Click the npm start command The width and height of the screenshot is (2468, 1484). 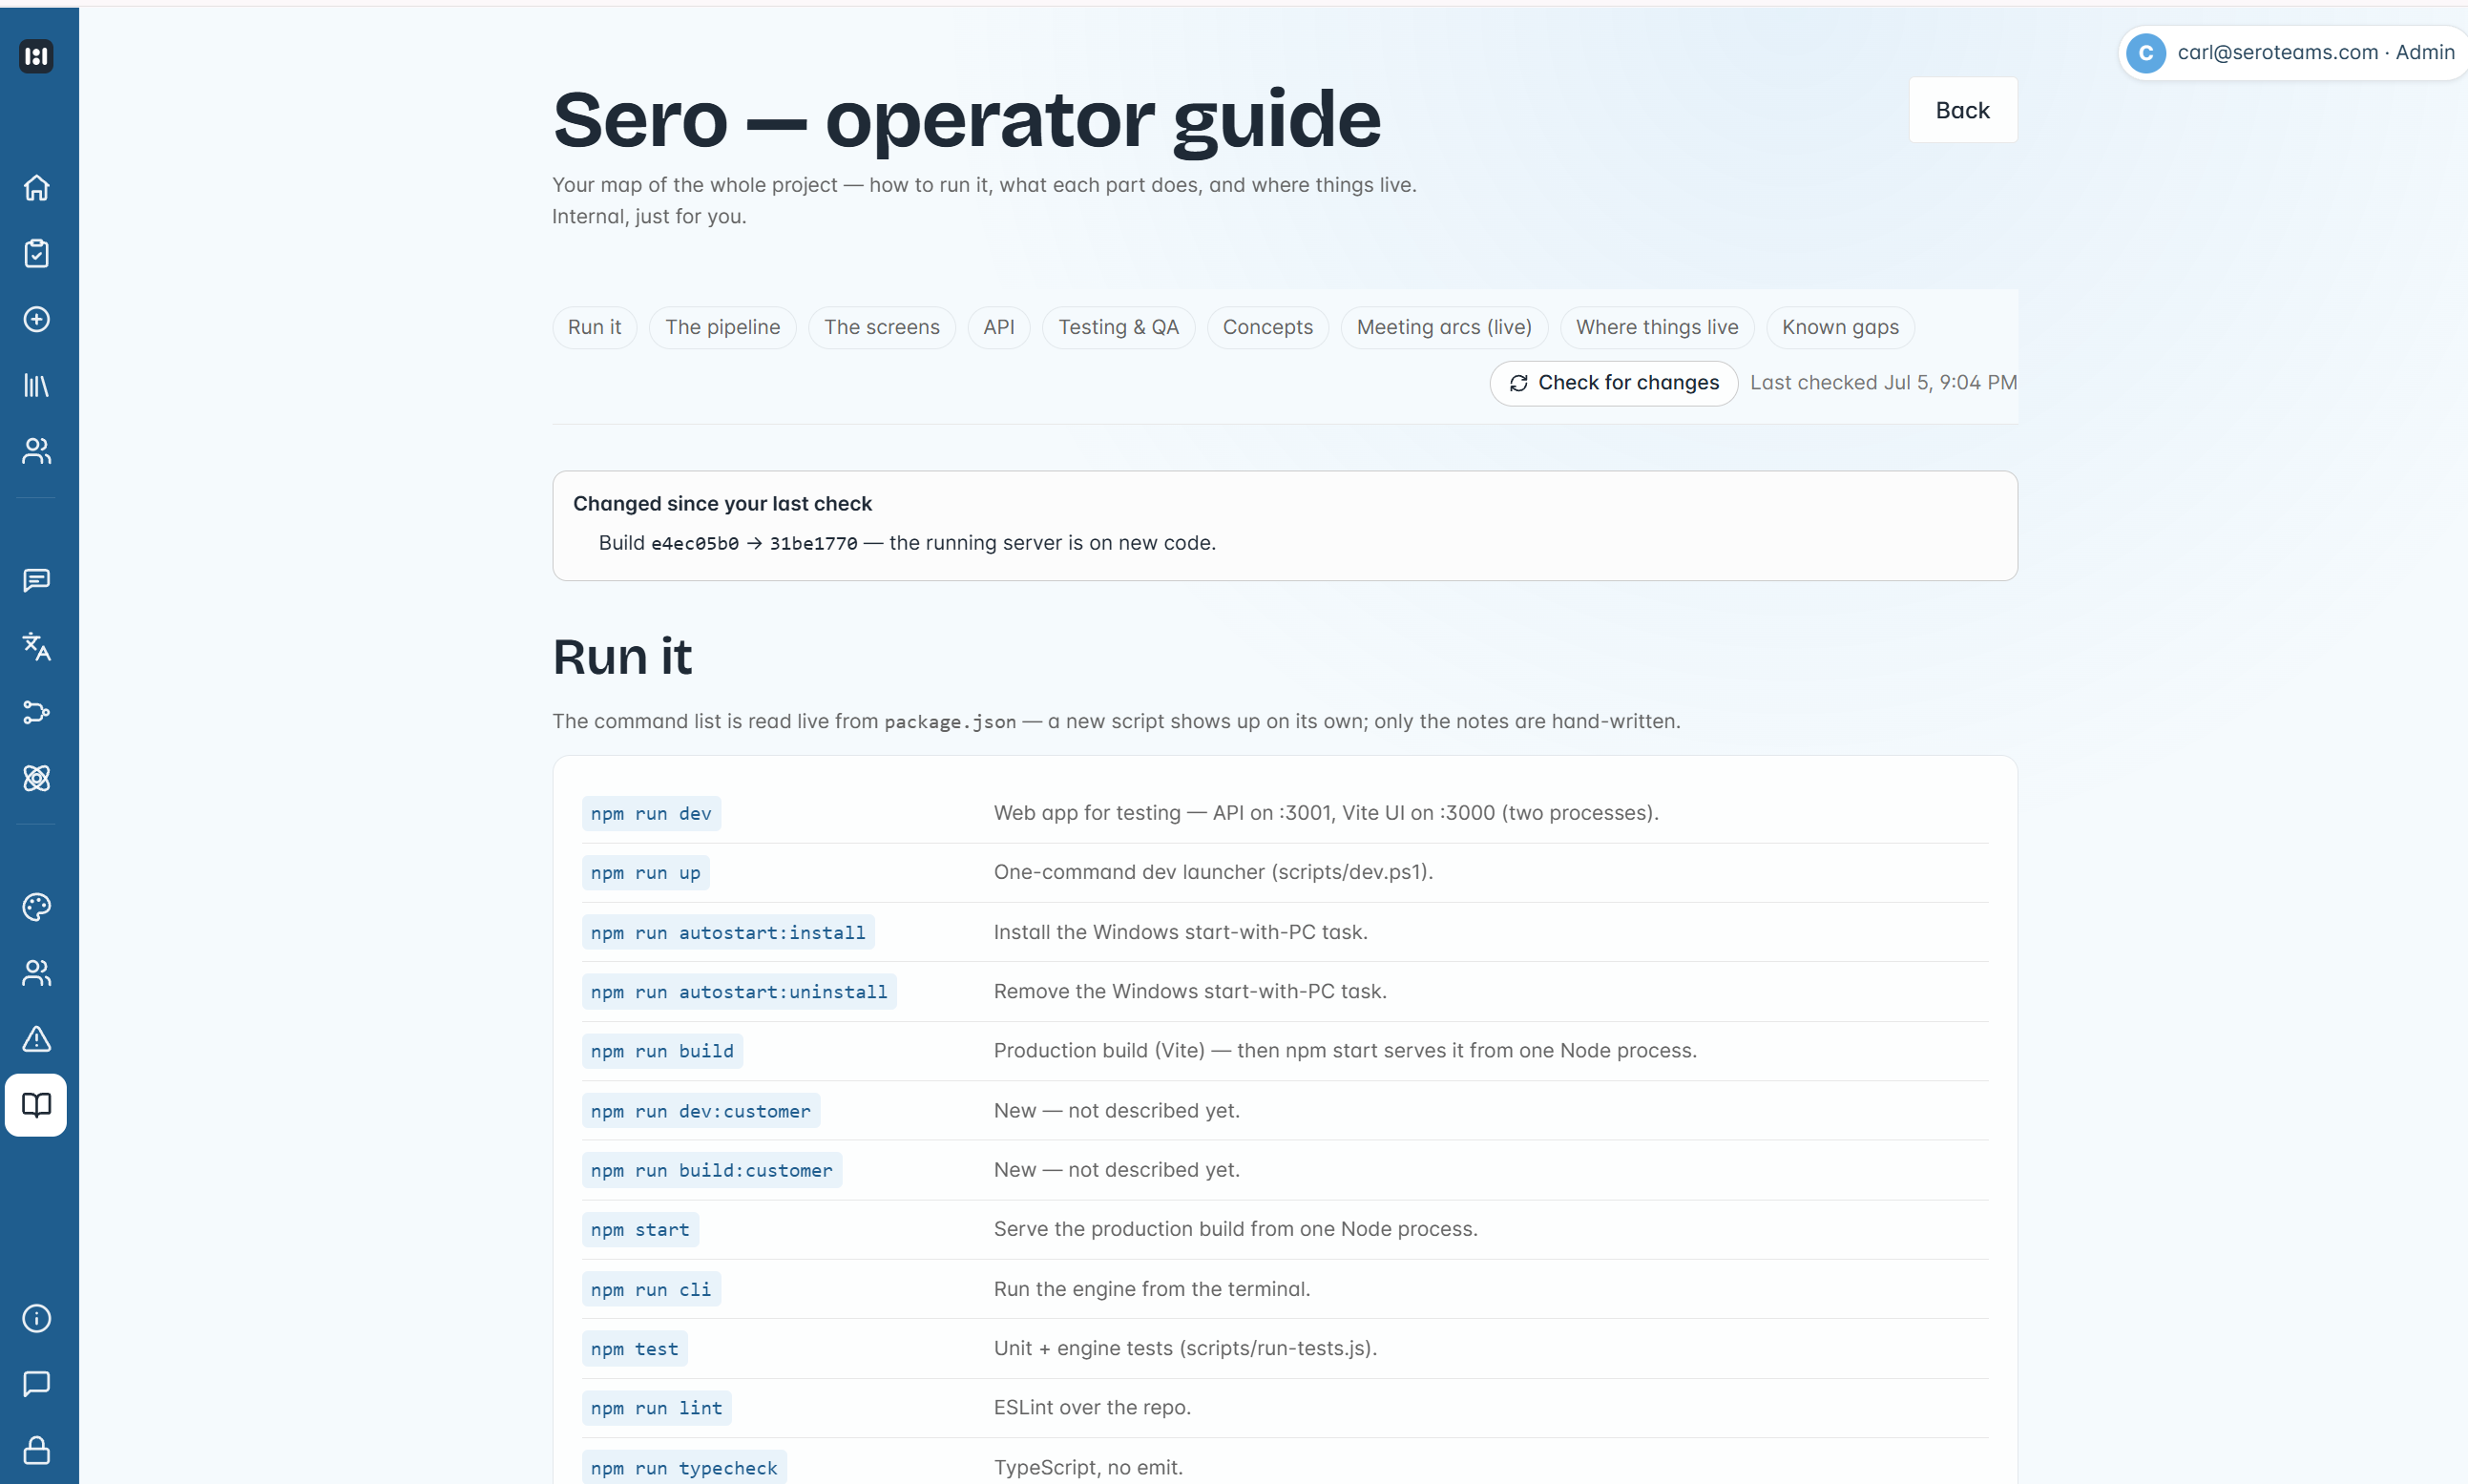(x=640, y=1230)
